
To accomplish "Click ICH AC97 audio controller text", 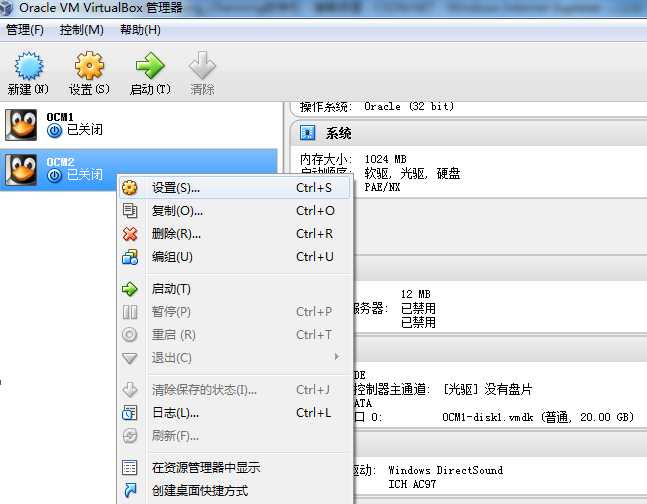I will pyautogui.click(x=412, y=484).
